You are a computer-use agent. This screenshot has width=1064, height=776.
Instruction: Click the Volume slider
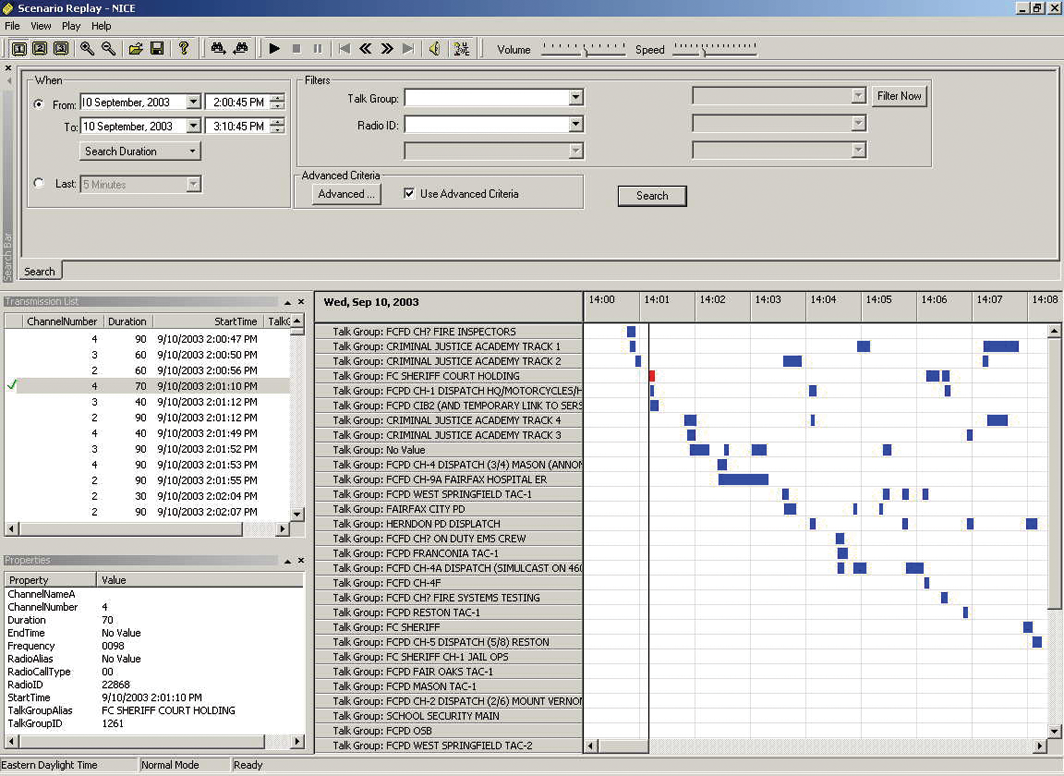tap(584, 49)
